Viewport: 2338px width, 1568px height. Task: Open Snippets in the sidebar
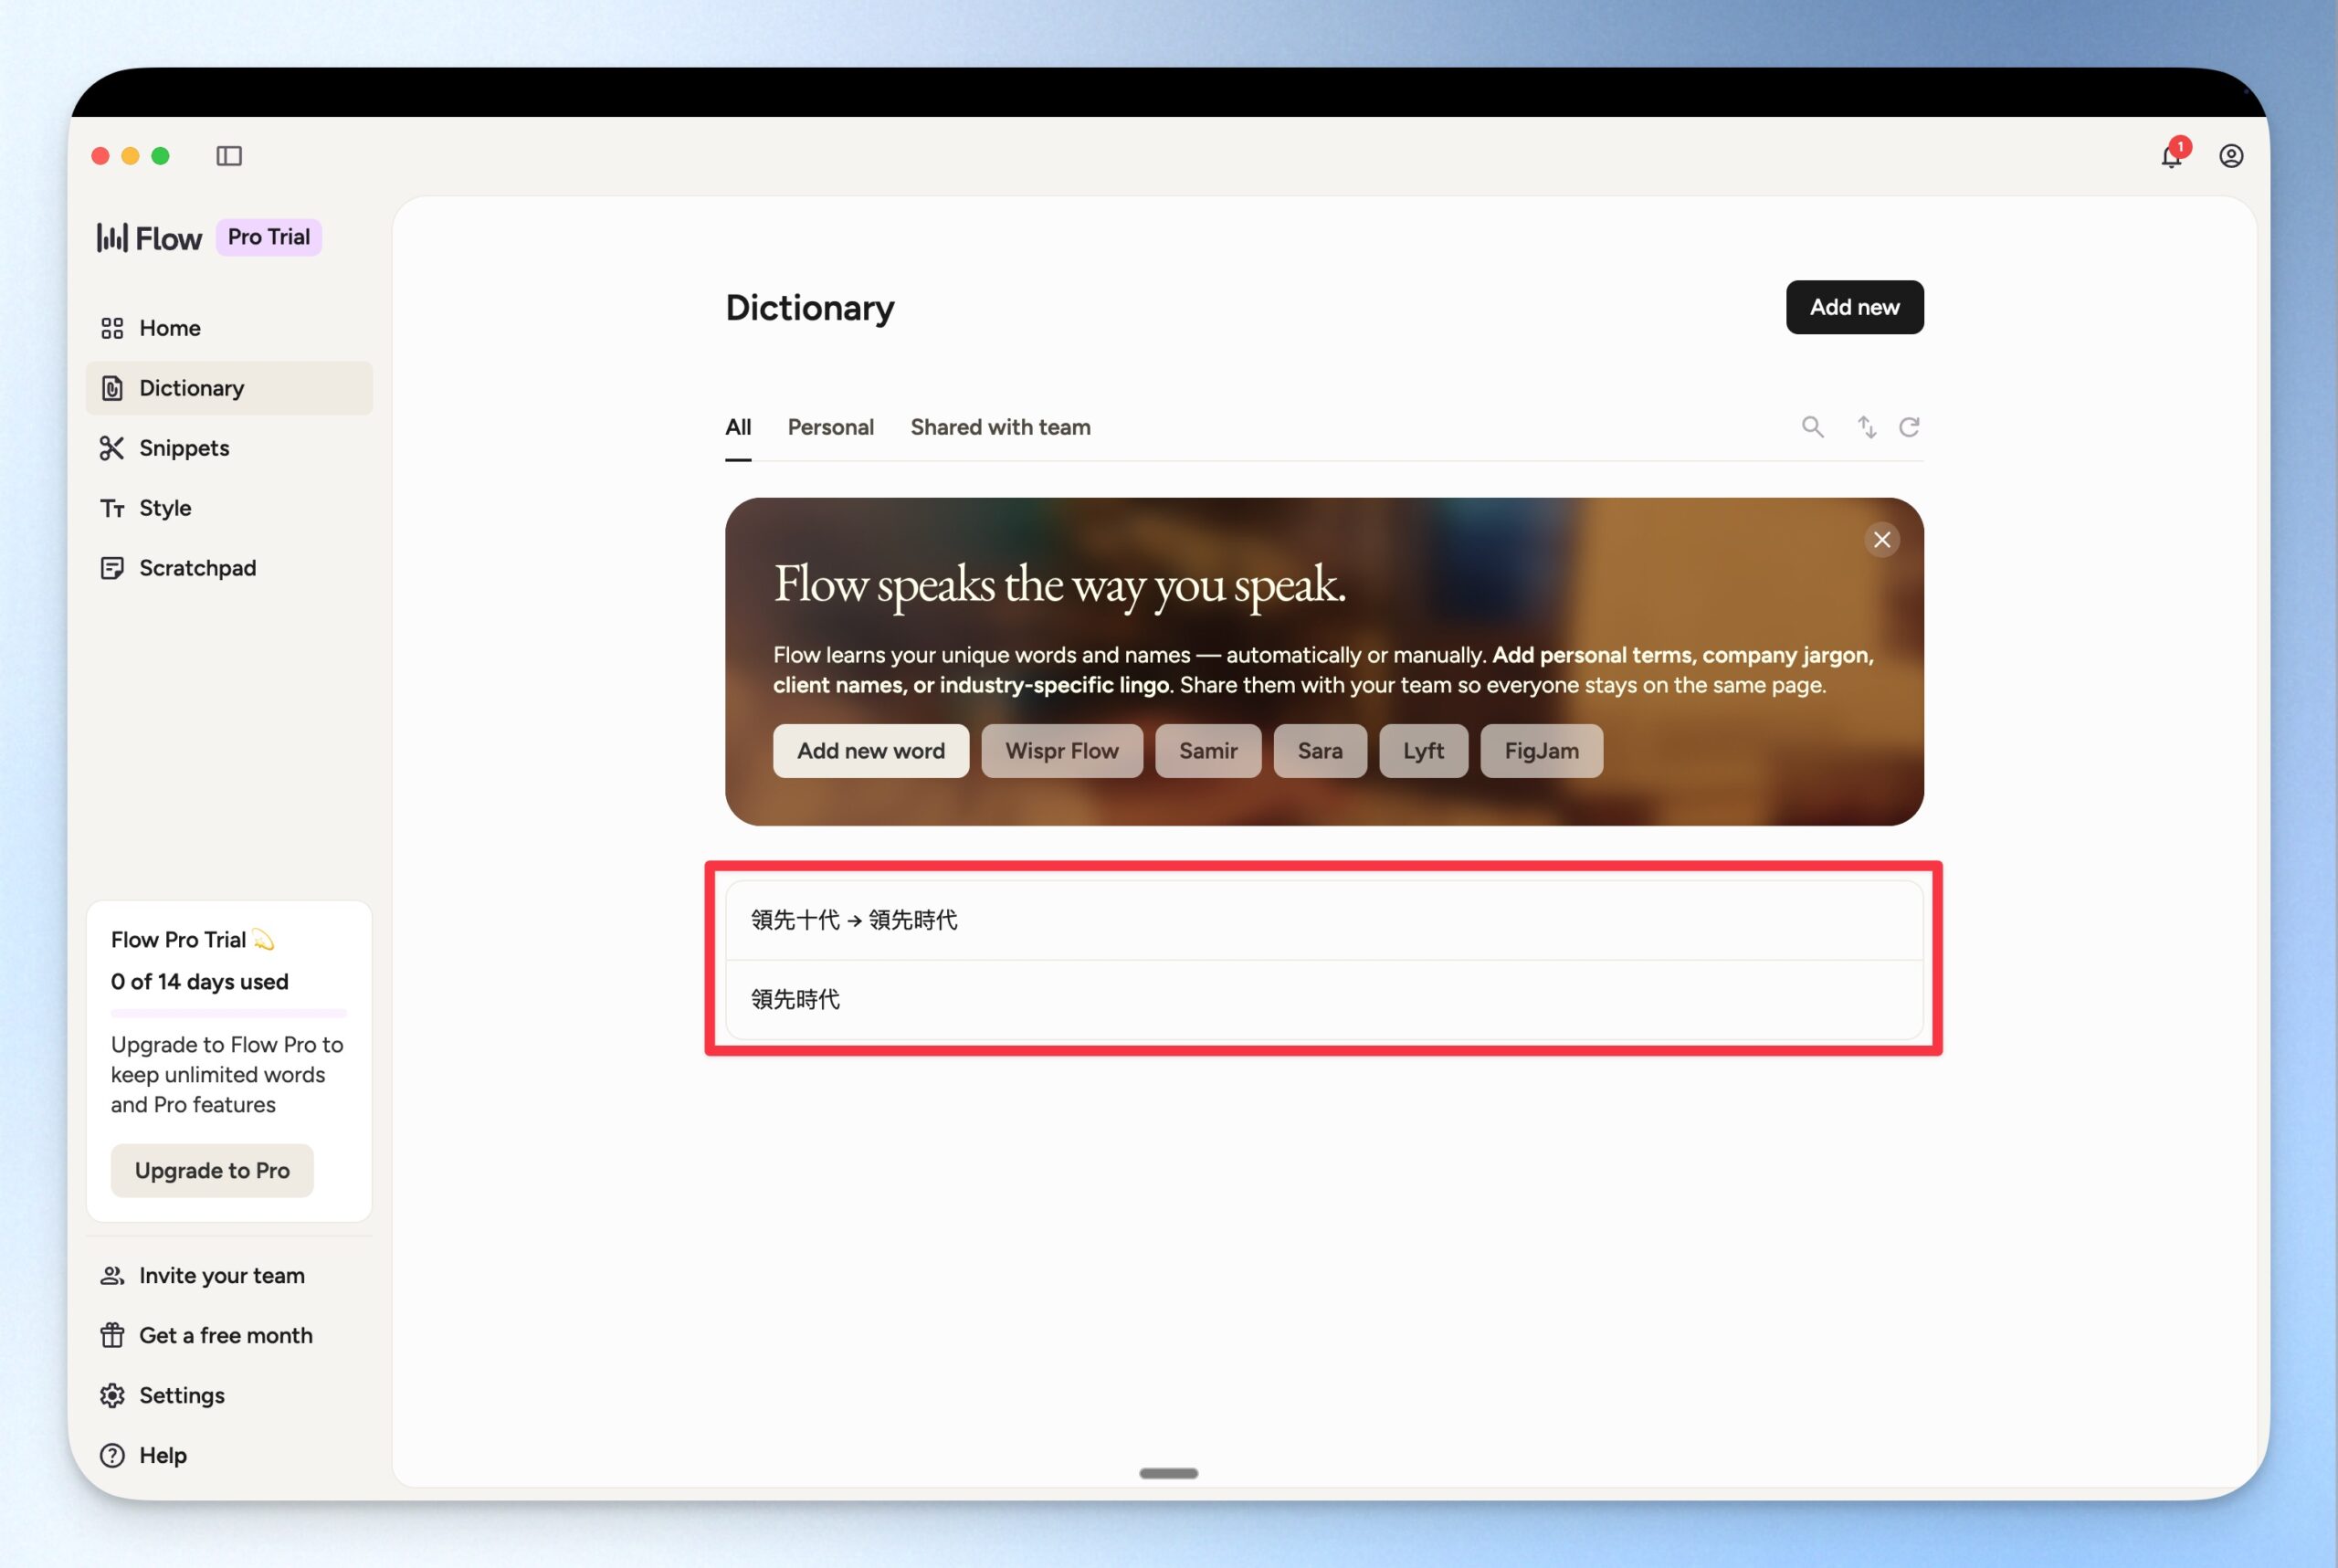pos(229,448)
